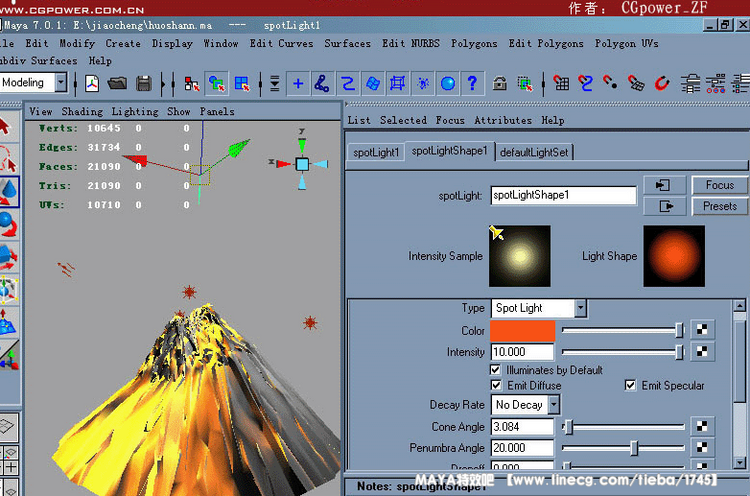Toggle the curves selection mask icon
Viewport: 750px width, 496px height.
pyautogui.click(x=348, y=84)
